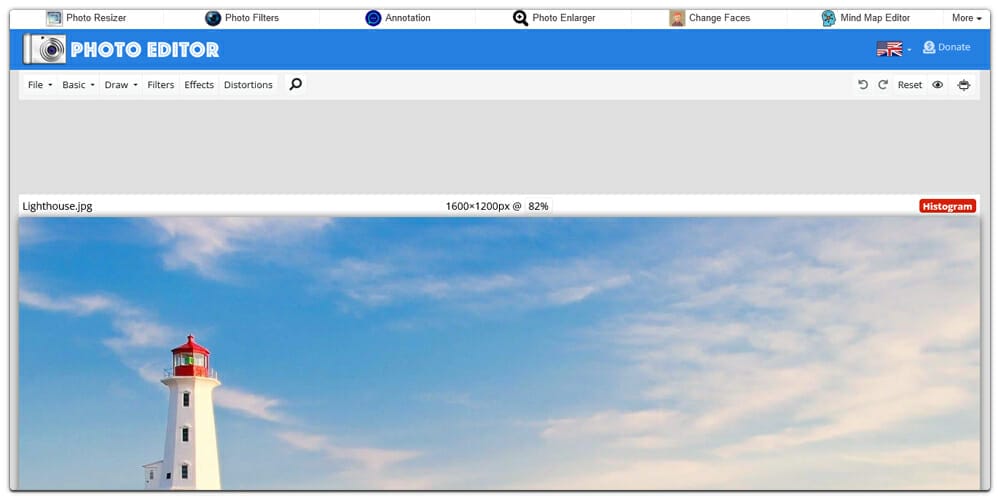This screenshot has width=1000, height=500.
Task: Click the Photo Editor camera logo
Action: (45, 49)
